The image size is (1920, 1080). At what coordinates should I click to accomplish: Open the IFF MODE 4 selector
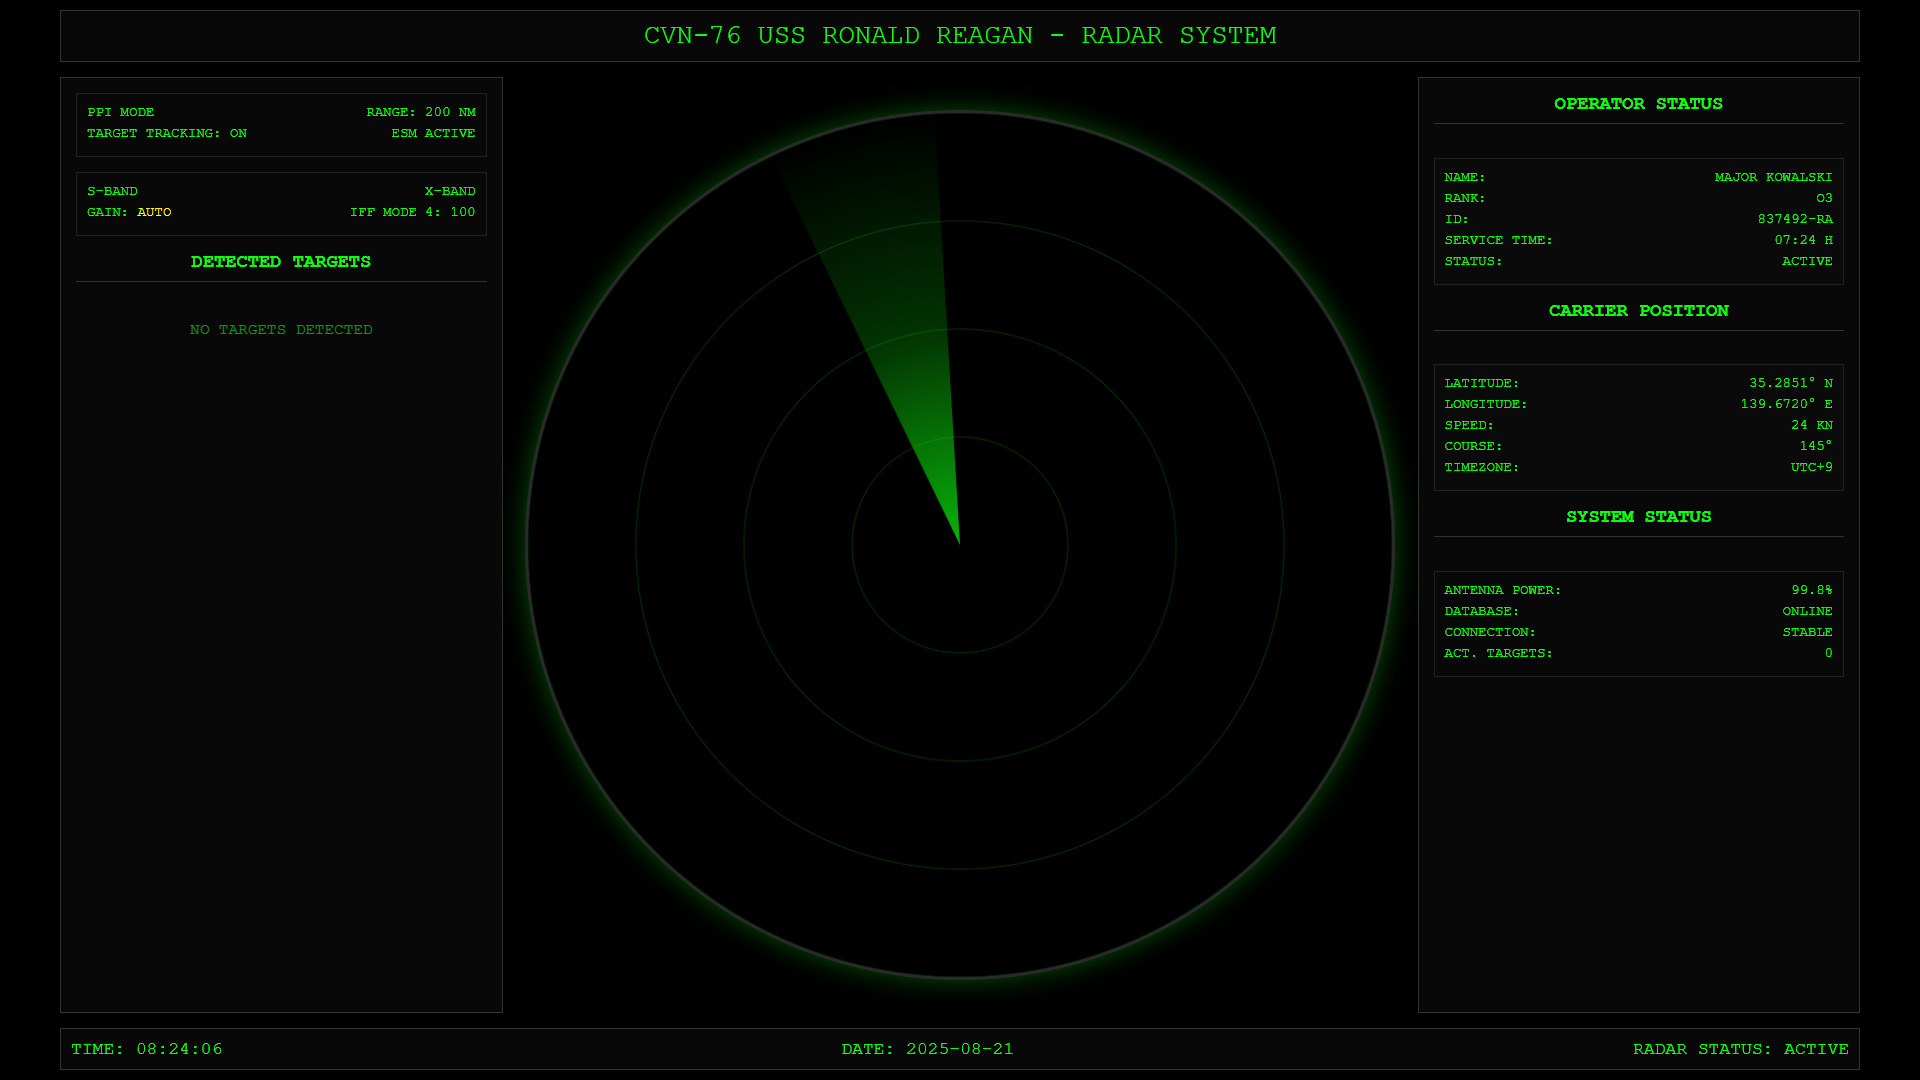(x=412, y=212)
